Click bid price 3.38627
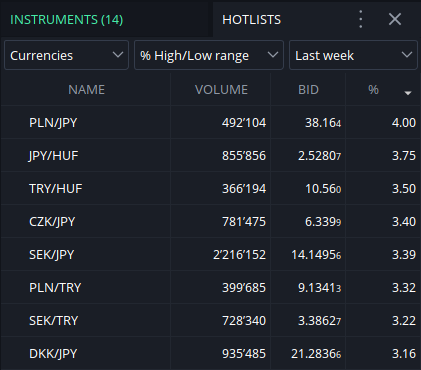The height and width of the screenshot is (370, 421). 319,321
